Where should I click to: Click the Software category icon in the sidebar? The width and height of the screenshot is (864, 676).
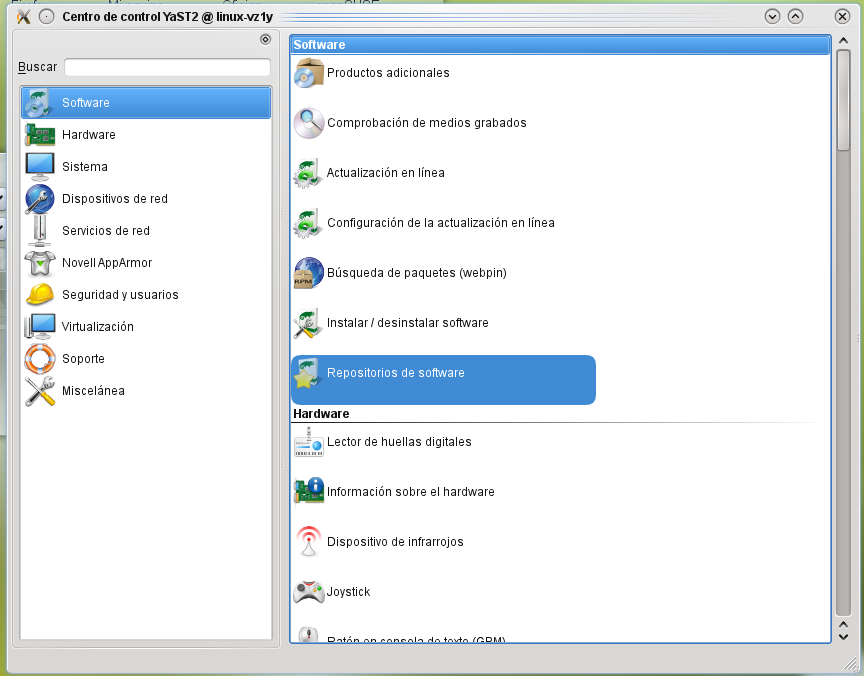click(40, 103)
